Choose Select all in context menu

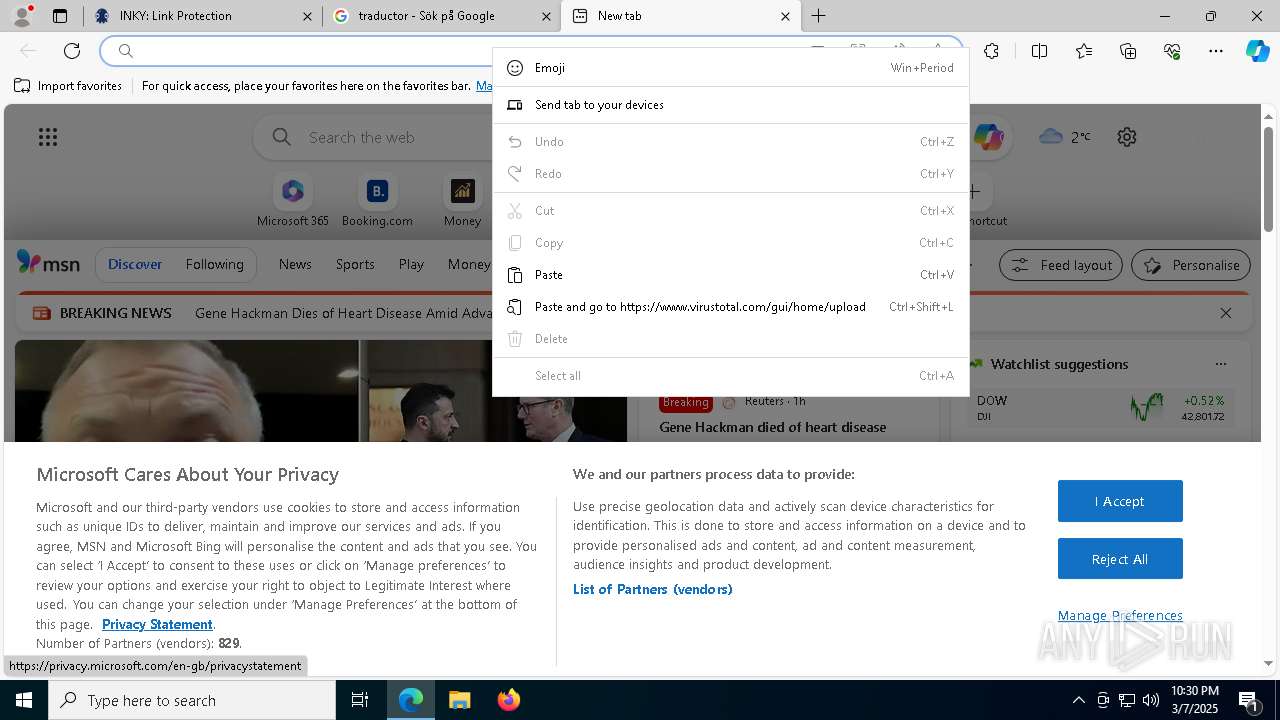click(730, 376)
